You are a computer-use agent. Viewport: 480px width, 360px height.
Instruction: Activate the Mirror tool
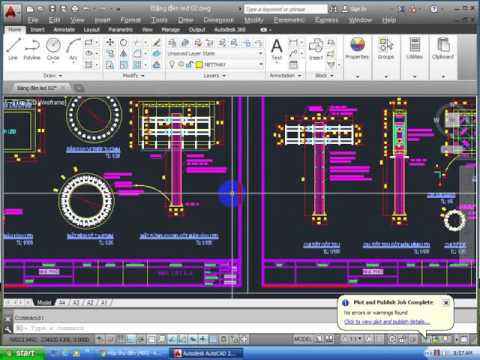click(x=123, y=53)
